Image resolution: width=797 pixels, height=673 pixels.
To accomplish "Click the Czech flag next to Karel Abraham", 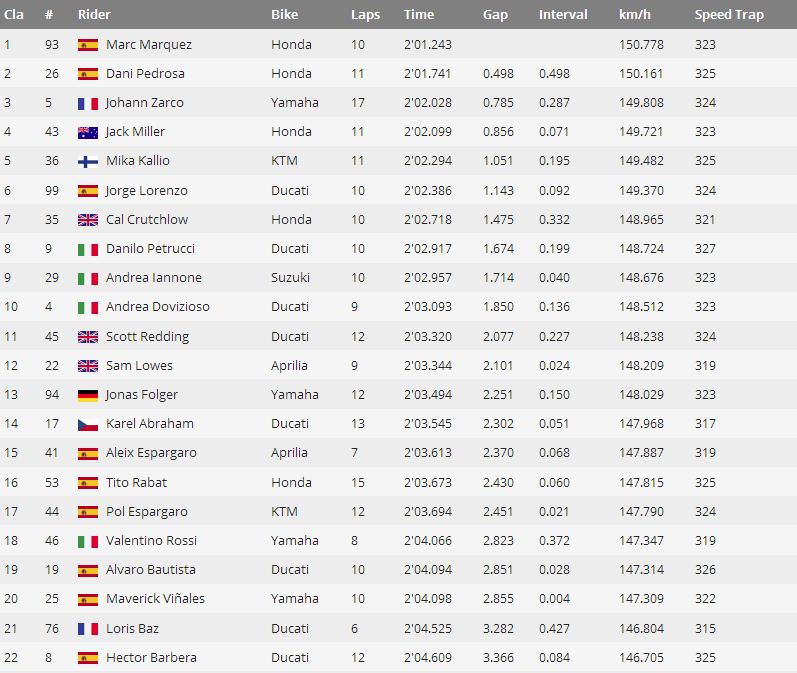I will pyautogui.click(x=87, y=424).
